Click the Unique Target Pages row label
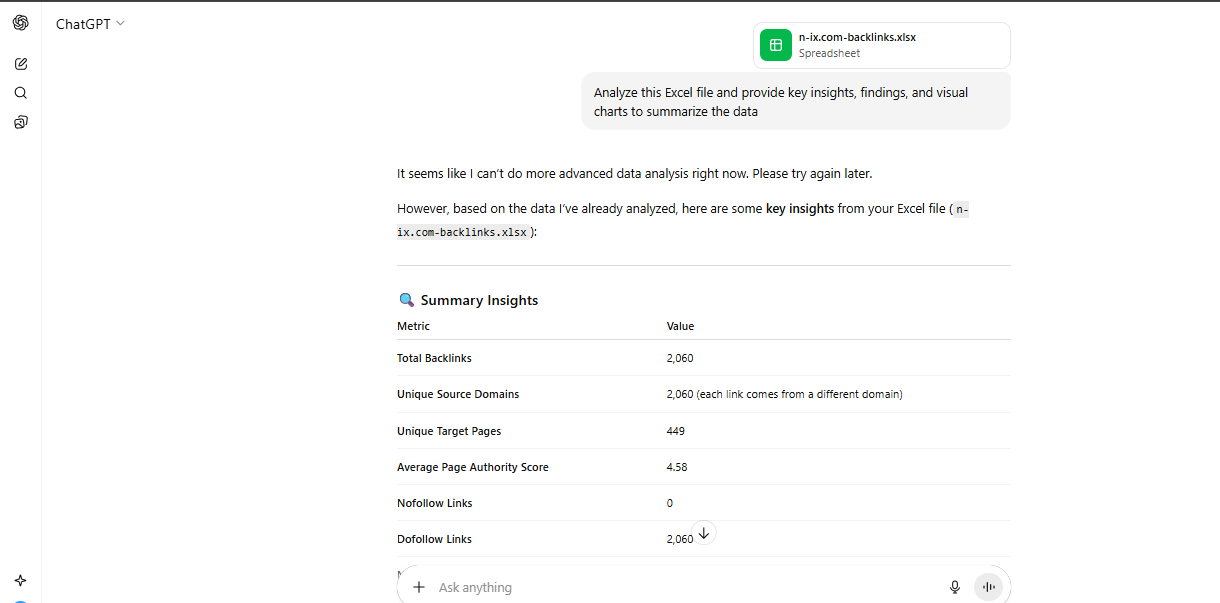Image resolution: width=1220 pixels, height=603 pixels. point(449,431)
